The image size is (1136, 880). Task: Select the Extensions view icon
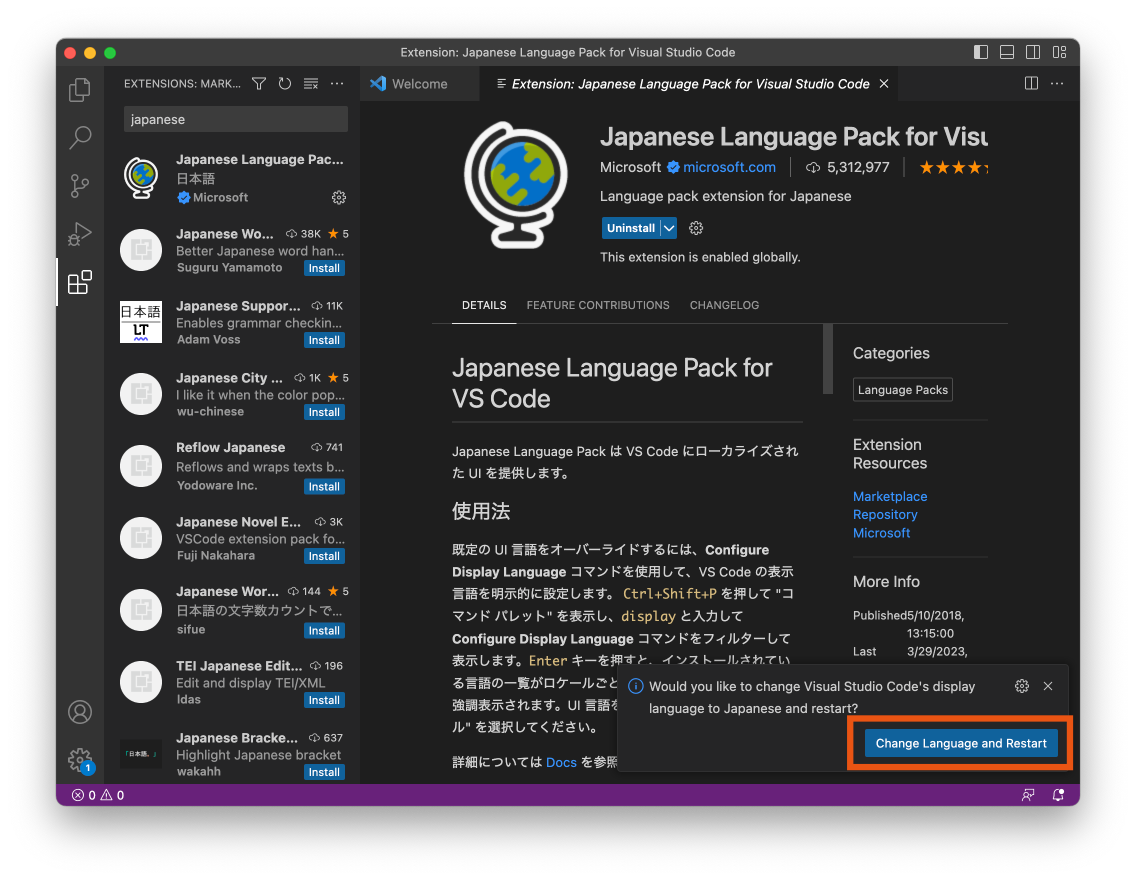point(80,282)
